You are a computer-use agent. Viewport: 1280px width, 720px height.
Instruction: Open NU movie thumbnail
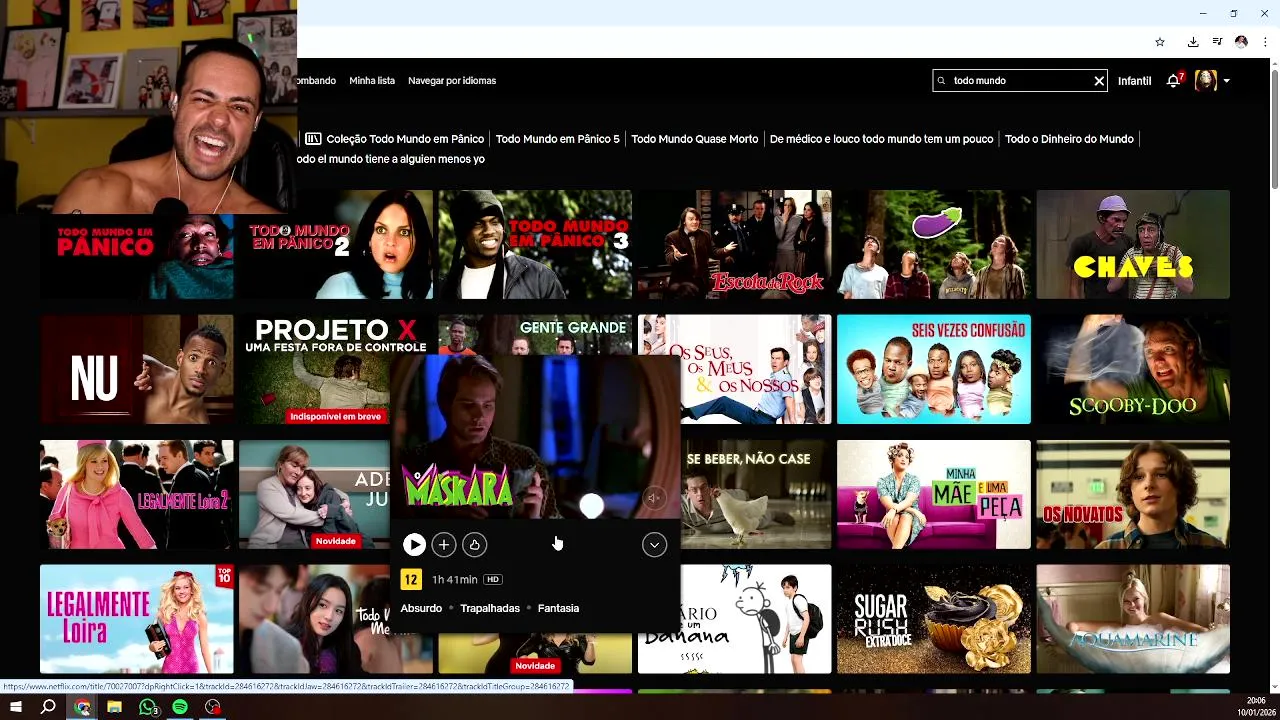pyautogui.click(x=137, y=369)
